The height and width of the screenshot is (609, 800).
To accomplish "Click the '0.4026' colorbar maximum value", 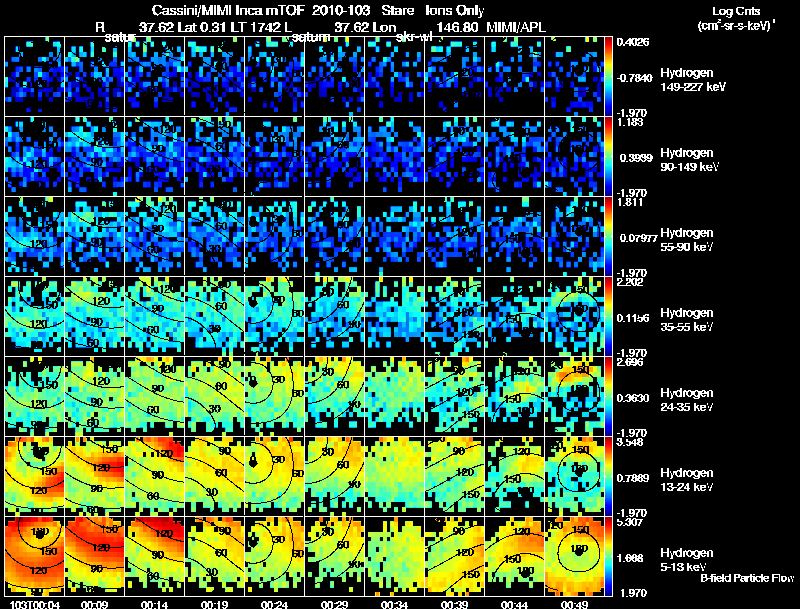I will click(633, 42).
